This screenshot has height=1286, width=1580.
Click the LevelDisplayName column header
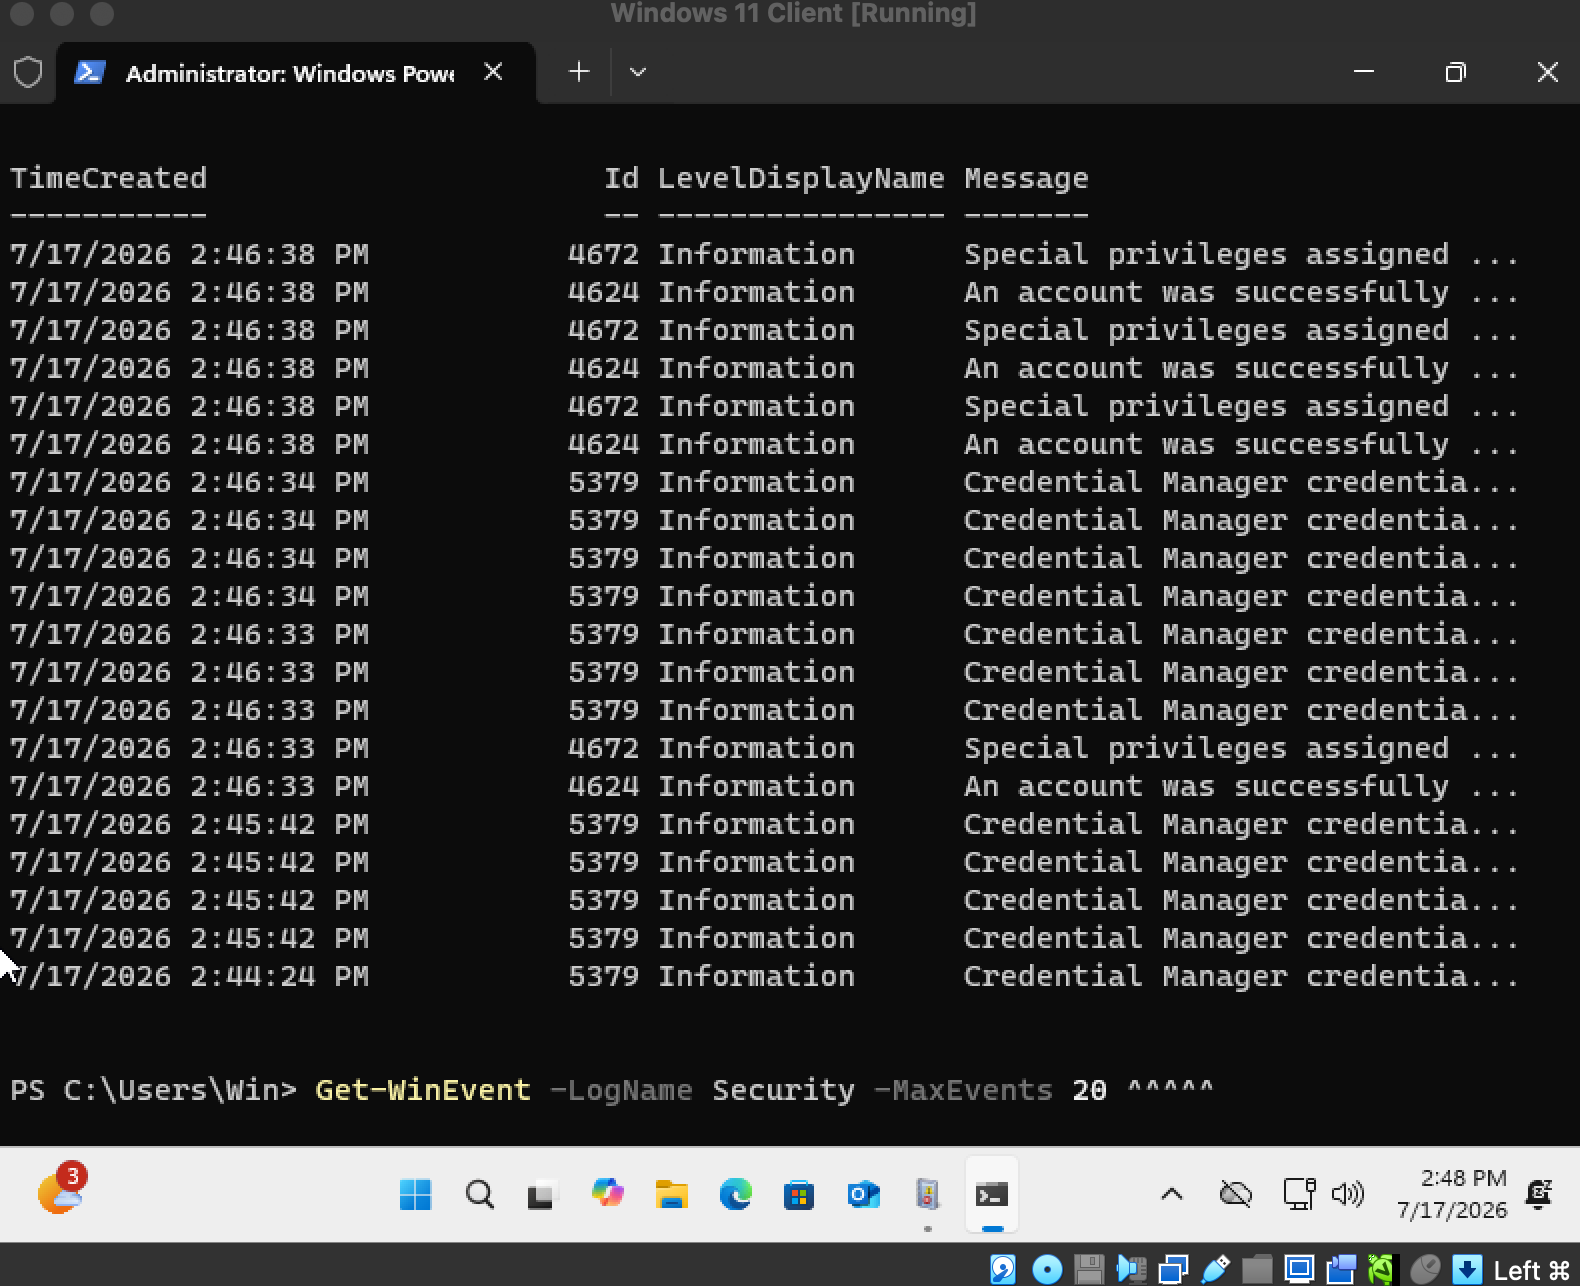pos(801,178)
